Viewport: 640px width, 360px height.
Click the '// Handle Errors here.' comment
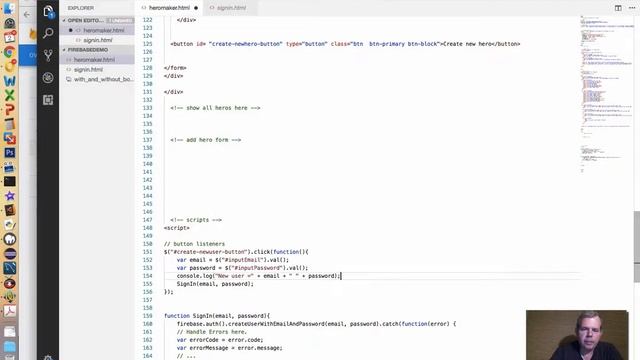[x=211, y=331]
